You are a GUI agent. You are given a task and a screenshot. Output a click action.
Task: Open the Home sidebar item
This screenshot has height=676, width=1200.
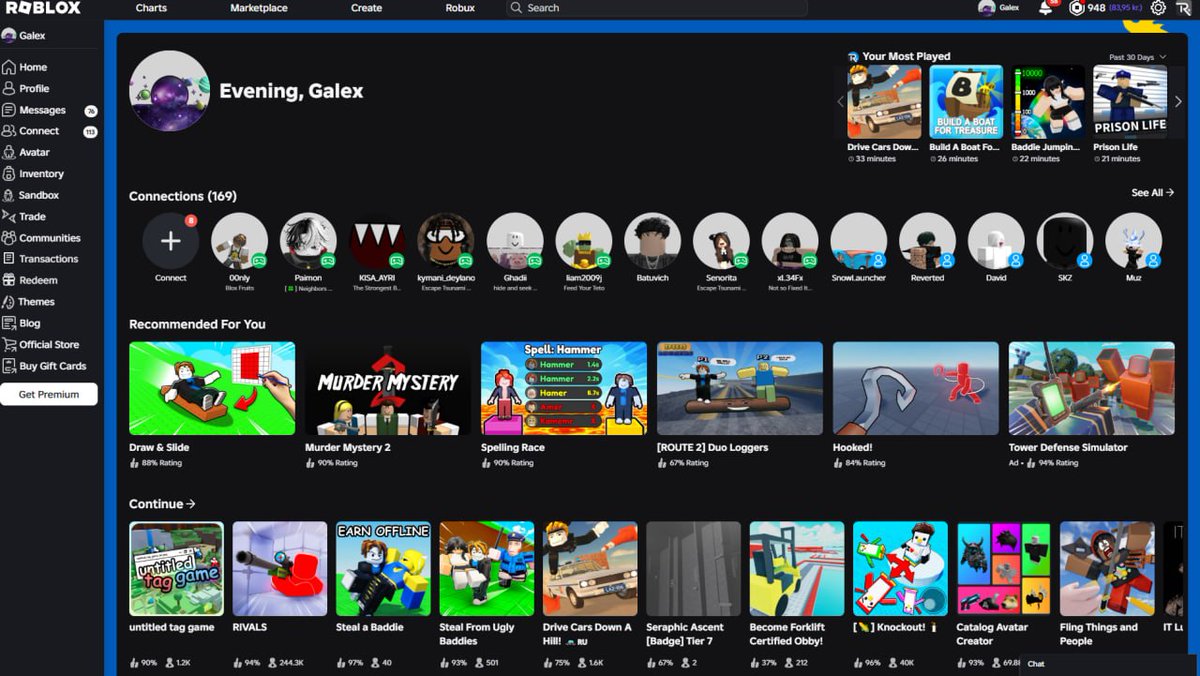[25, 67]
